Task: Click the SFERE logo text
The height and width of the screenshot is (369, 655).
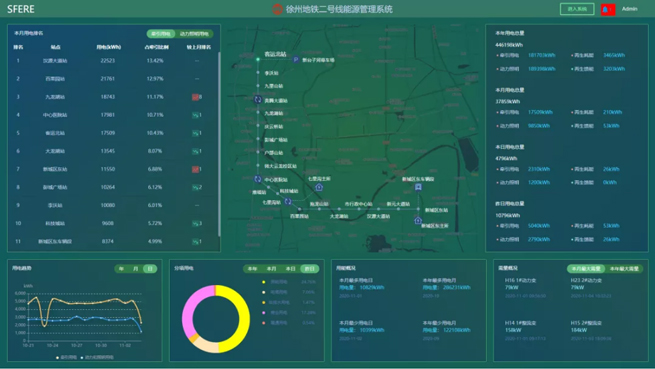Action: coord(21,9)
